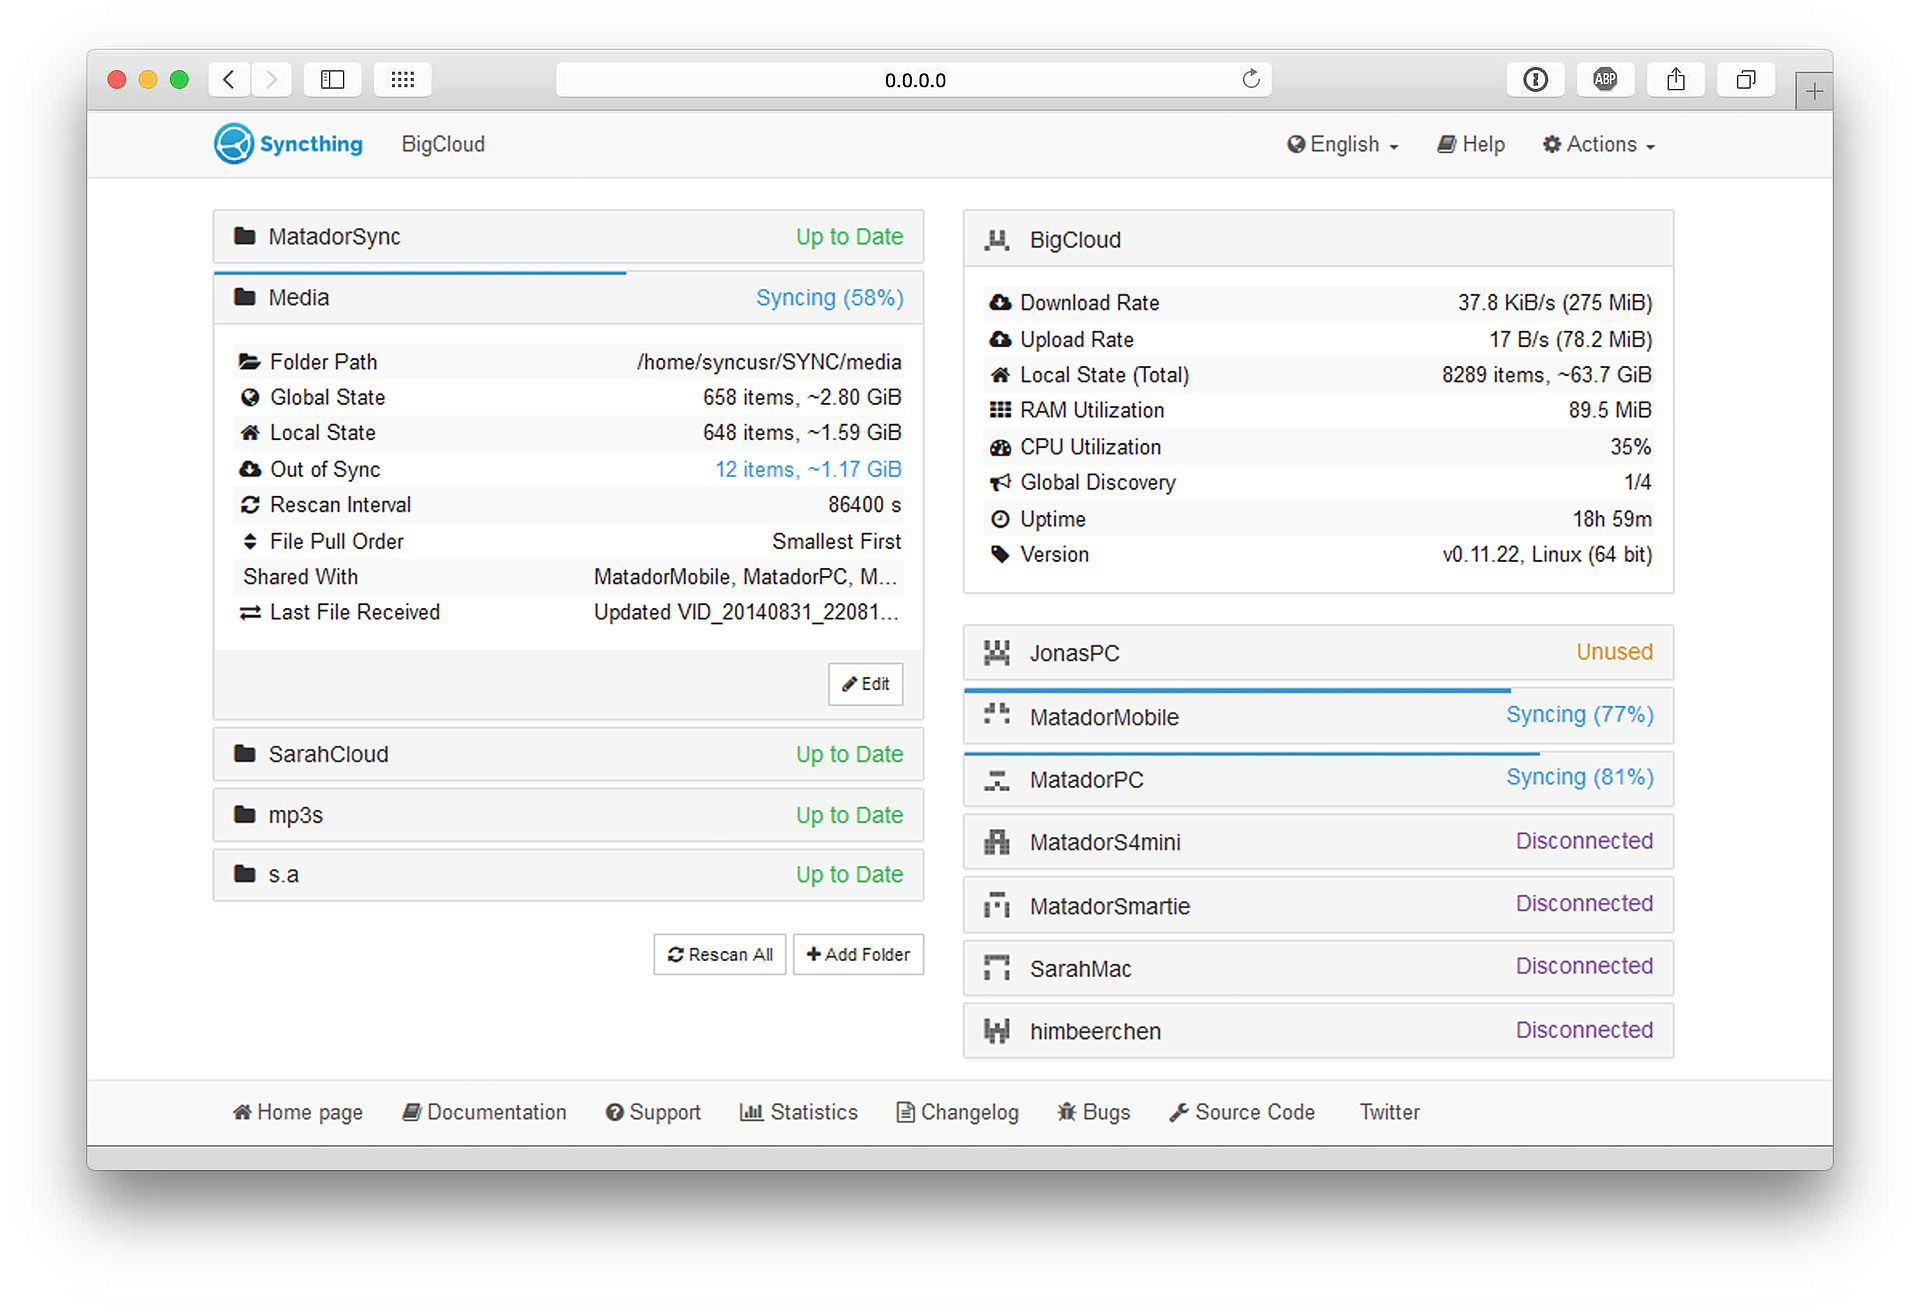Screen dimensions: 1920x1315
Task: Click the himbeerchen device identicon
Action: (x=997, y=1031)
